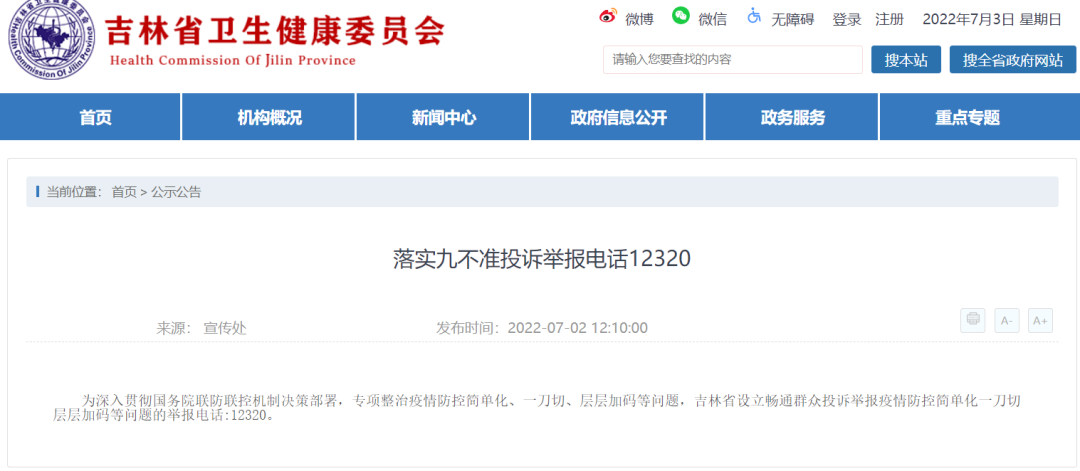Click the print page icon
The height and width of the screenshot is (471, 1080).
click(x=972, y=320)
